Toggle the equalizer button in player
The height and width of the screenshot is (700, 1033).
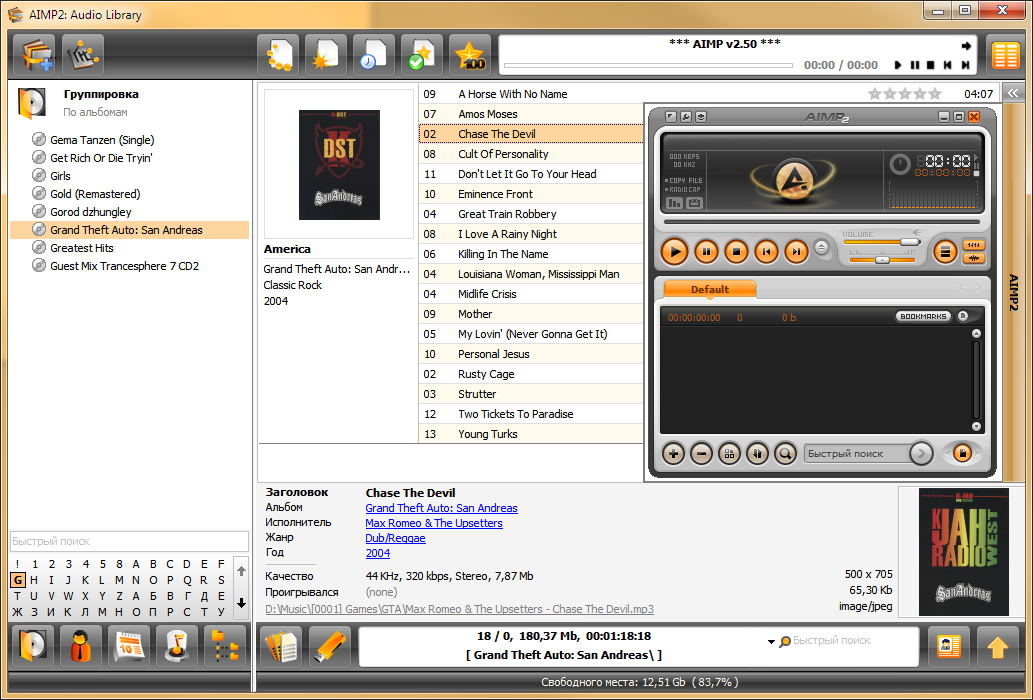coord(974,245)
